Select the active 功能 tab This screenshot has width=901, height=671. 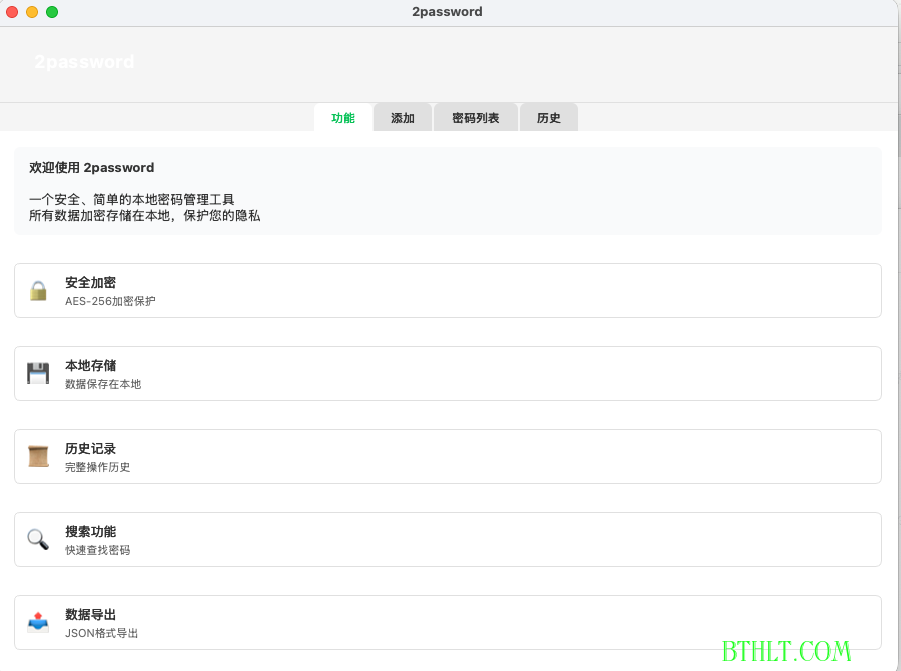(343, 117)
